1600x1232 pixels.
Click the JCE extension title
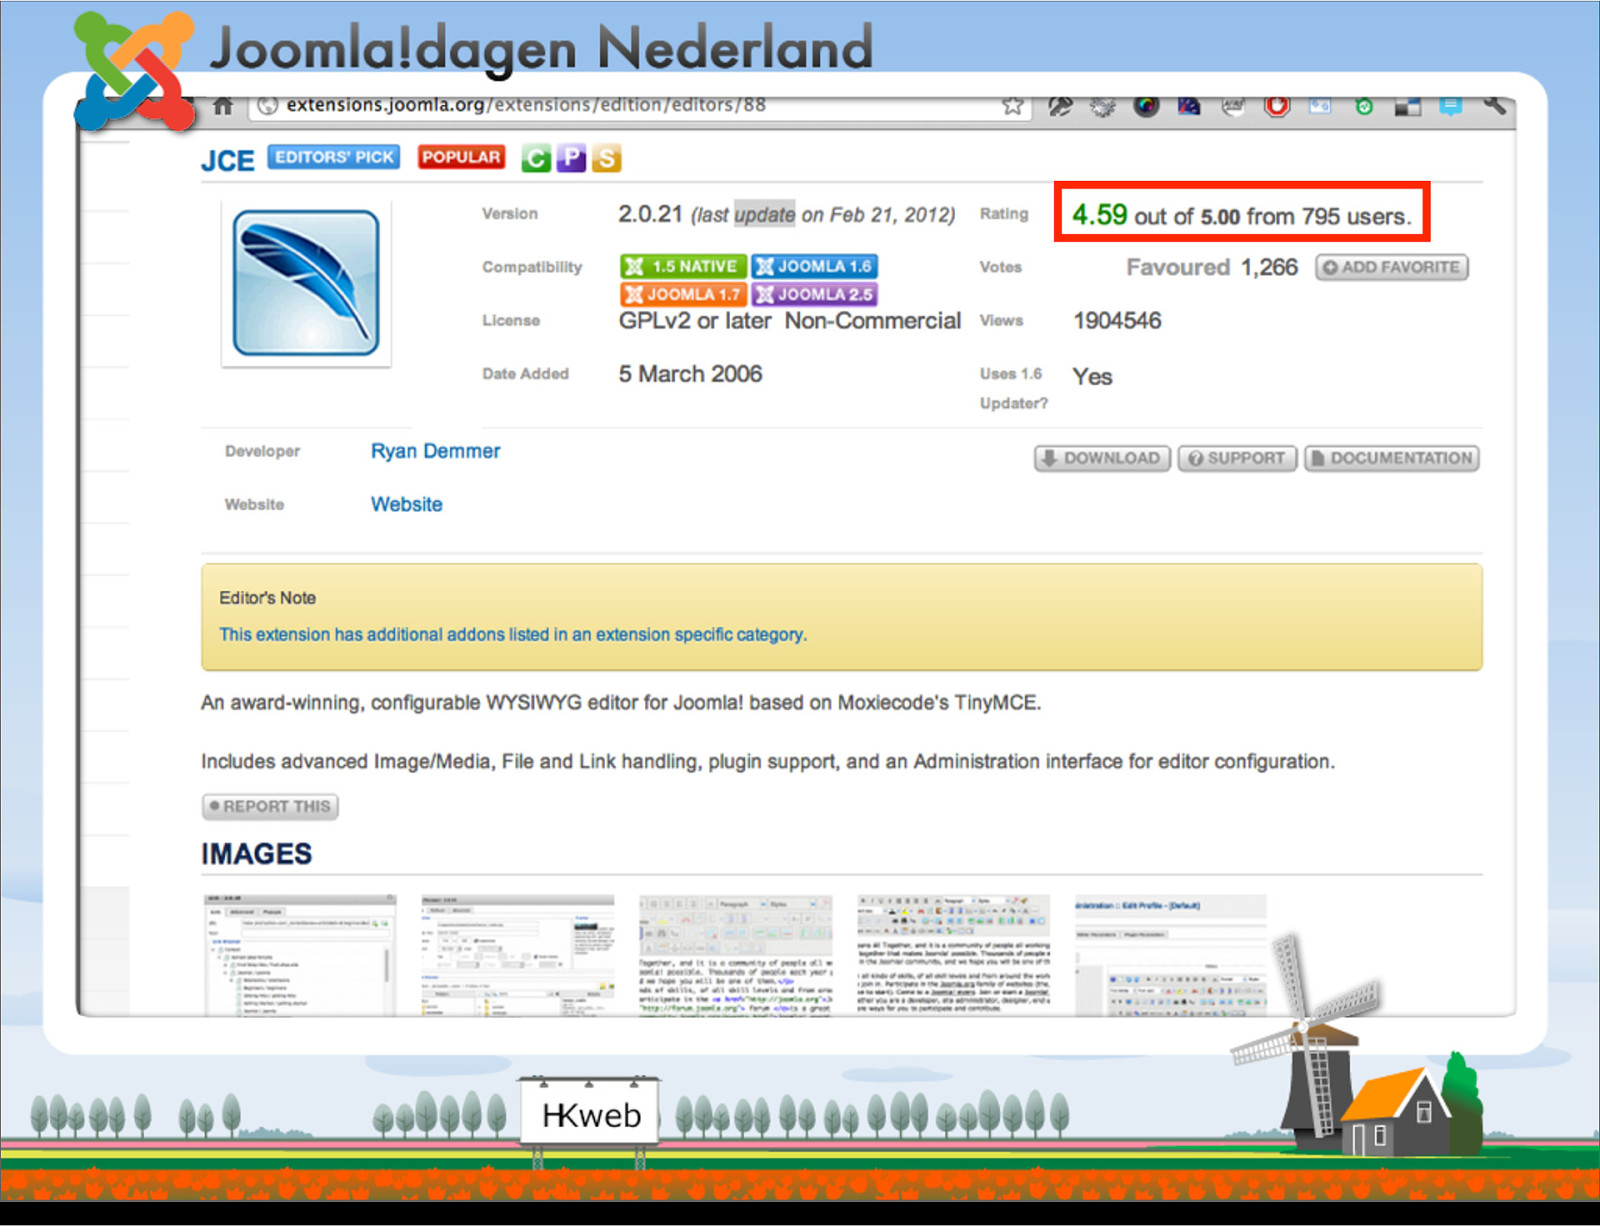[228, 161]
